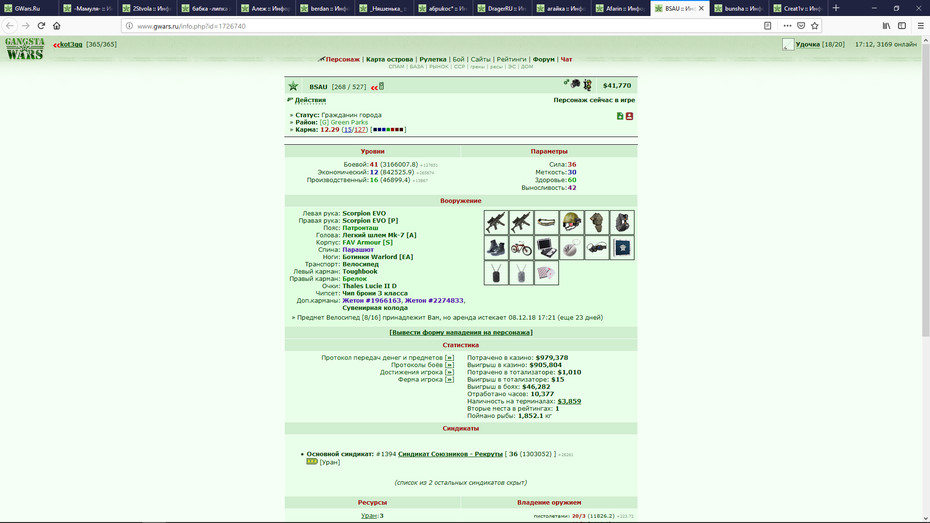Open the Рейтинги menu item
The width and height of the screenshot is (930, 523).
click(x=511, y=59)
